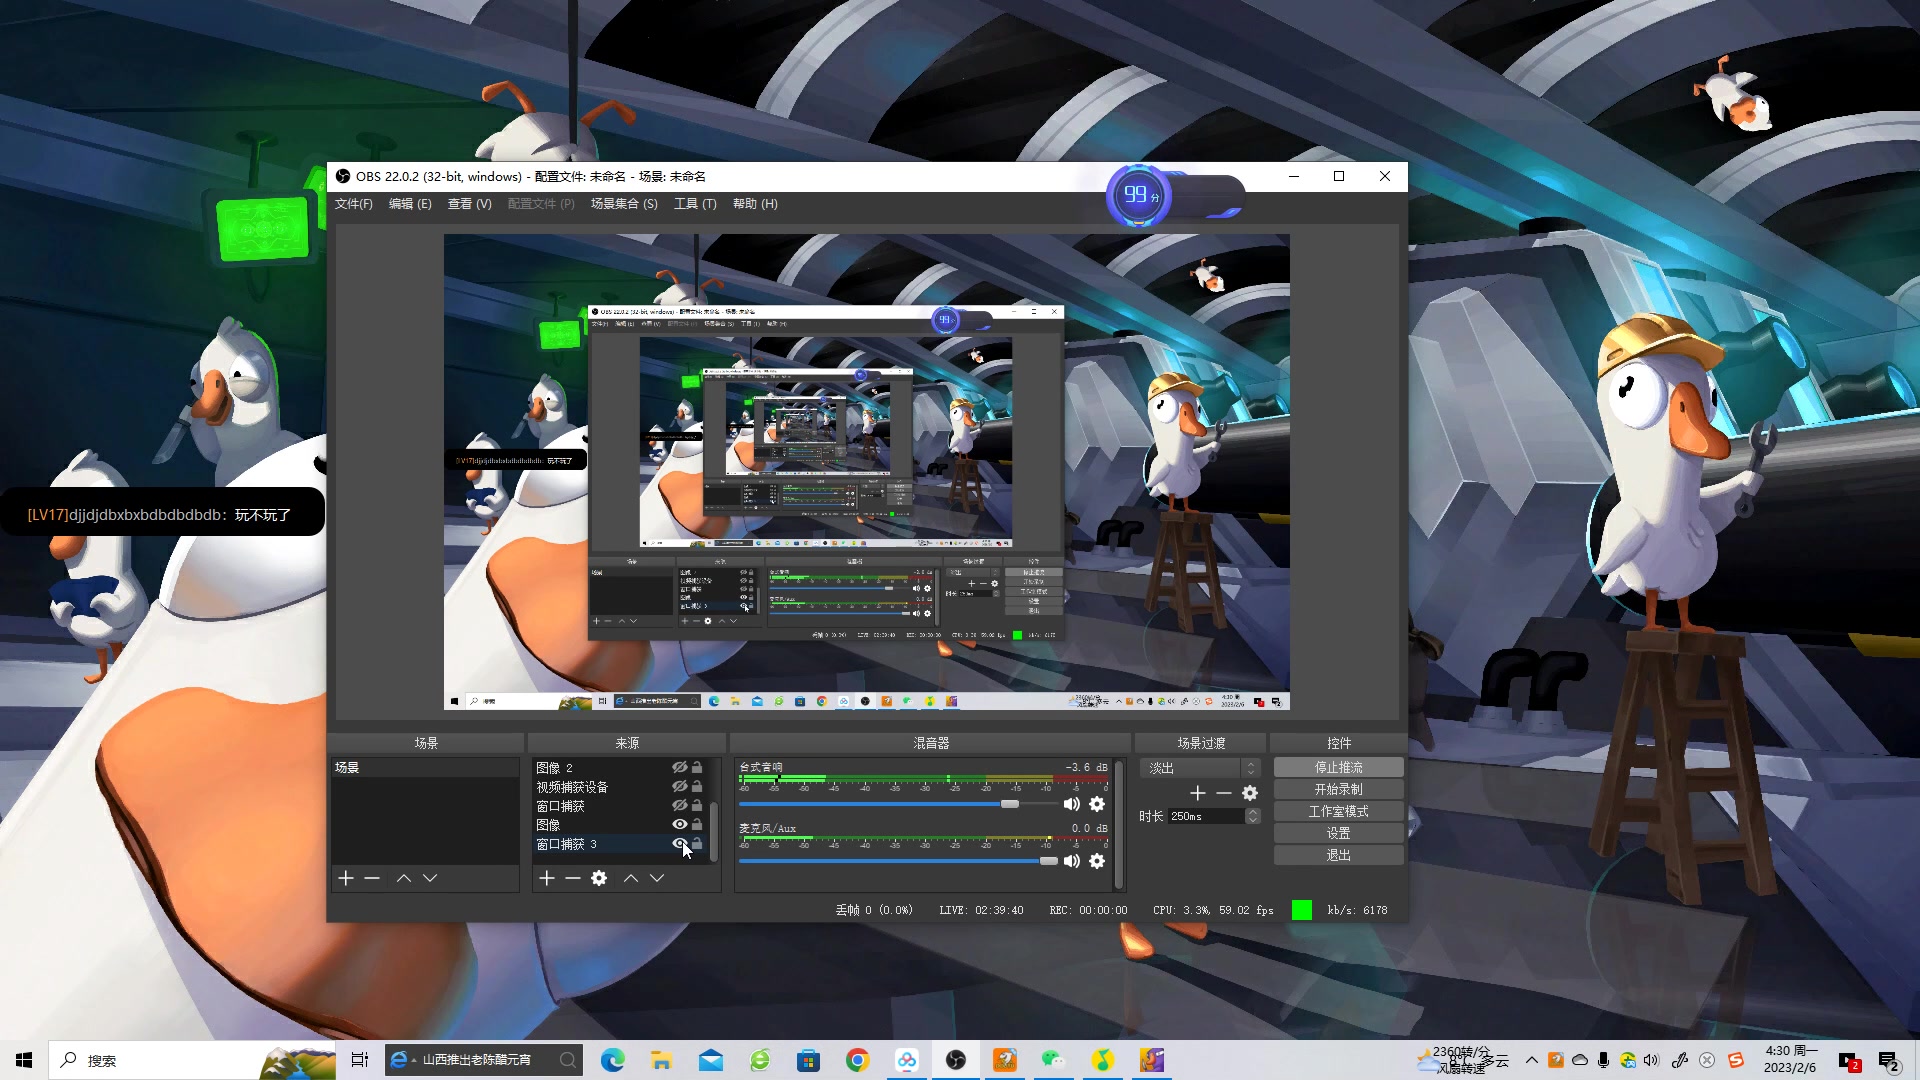Add a new source with plus button
The width and height of the screenshot is (1920, 1080).
pyautogui.click(x=547, y=878)
